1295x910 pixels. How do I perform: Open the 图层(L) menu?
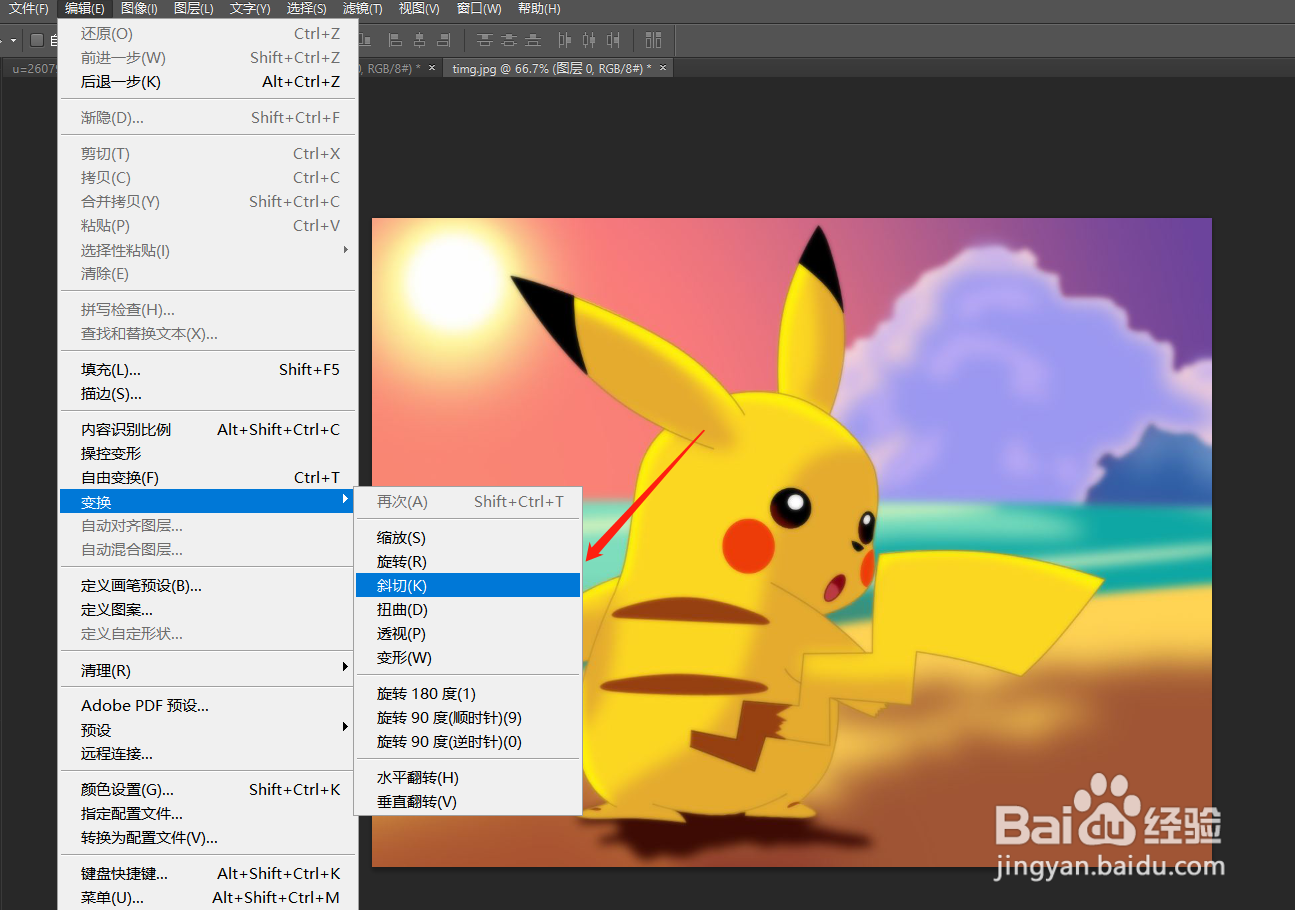tap(193, 9)
